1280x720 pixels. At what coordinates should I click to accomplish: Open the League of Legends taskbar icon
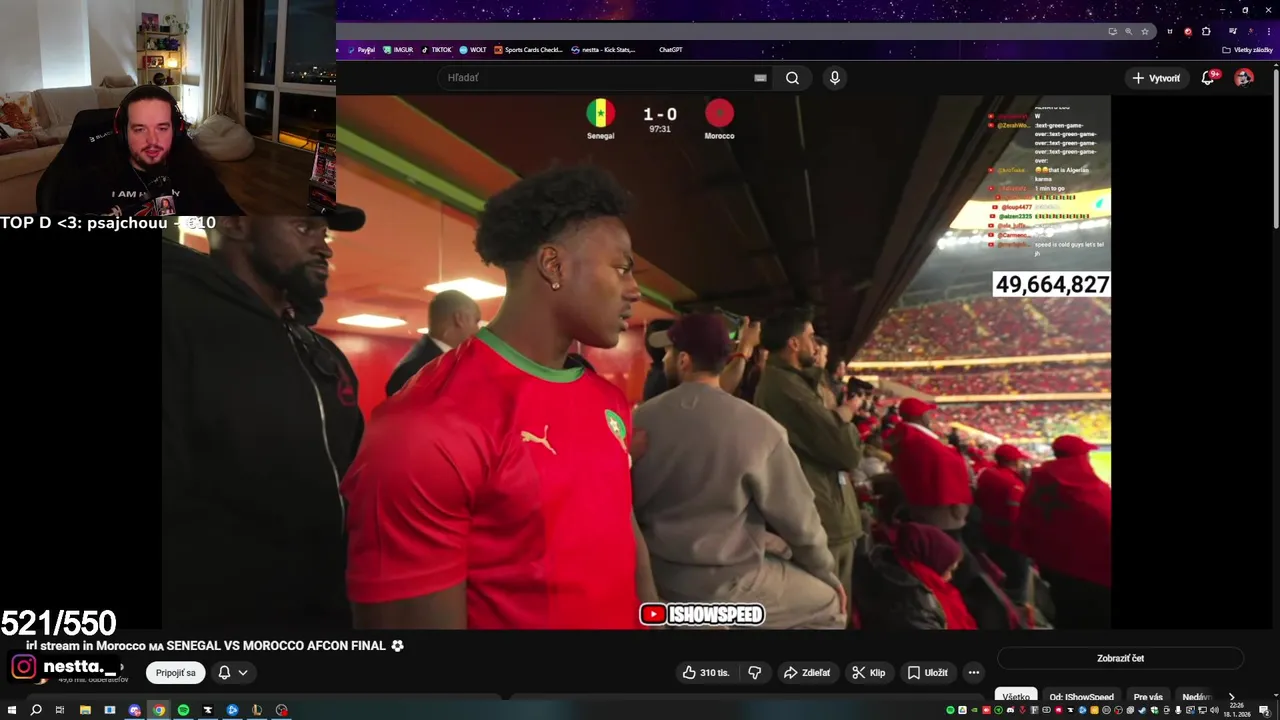click(x=257, y=710)
